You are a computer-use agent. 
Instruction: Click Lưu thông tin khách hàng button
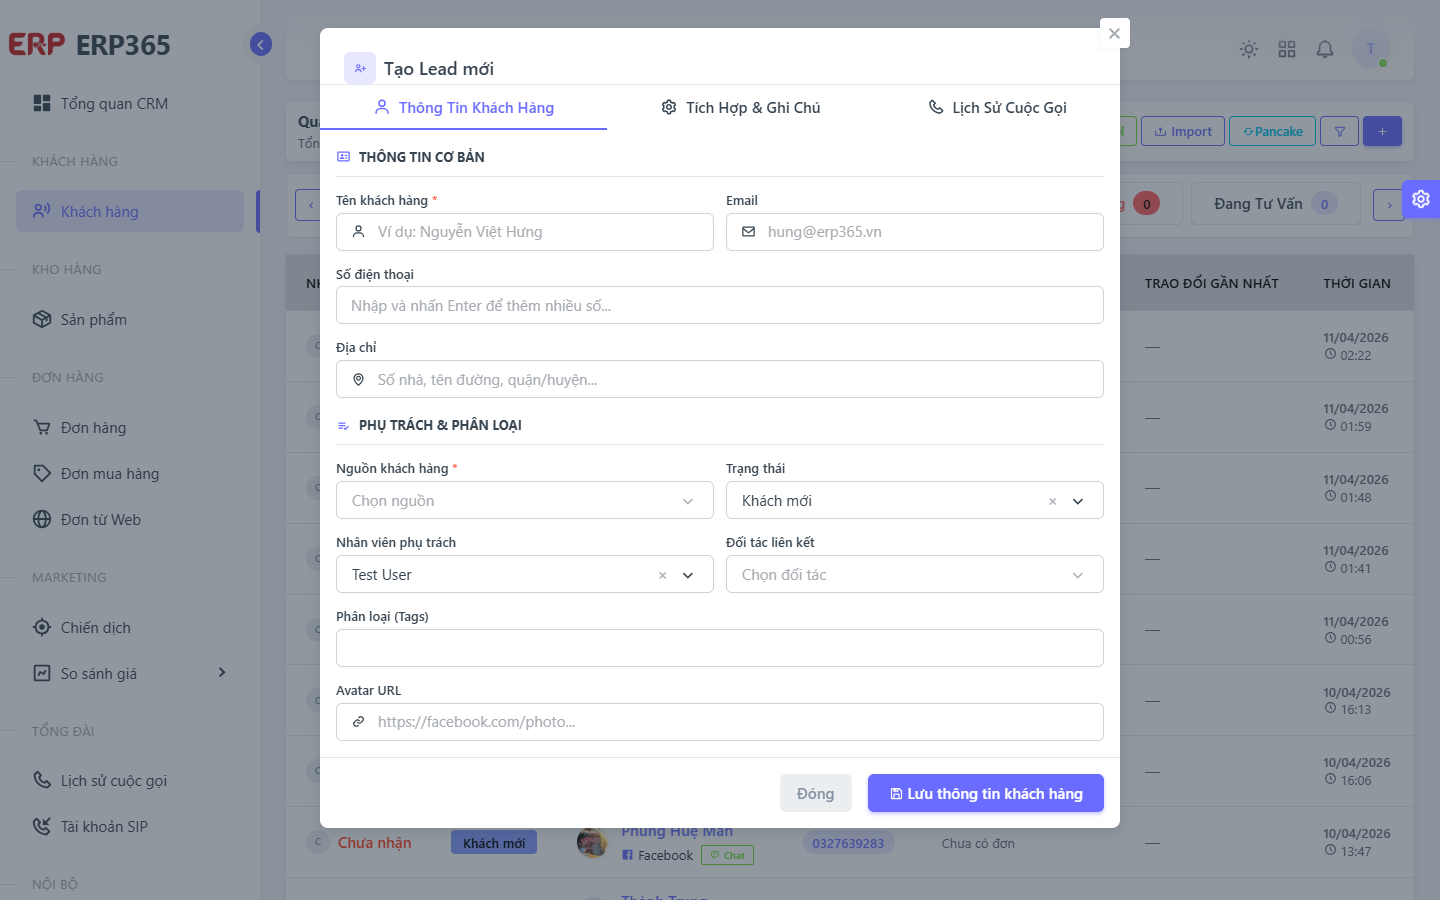pyautogui.click(x=986, y=794)
